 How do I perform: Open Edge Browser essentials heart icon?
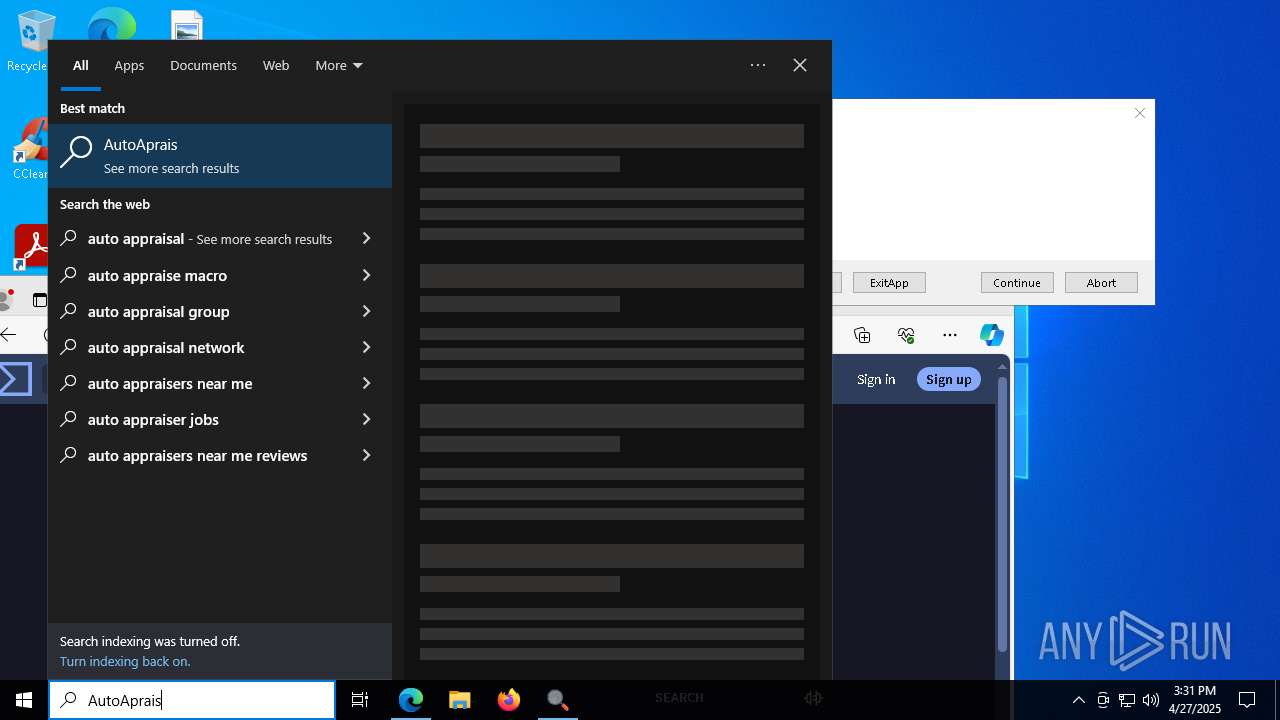906,335
